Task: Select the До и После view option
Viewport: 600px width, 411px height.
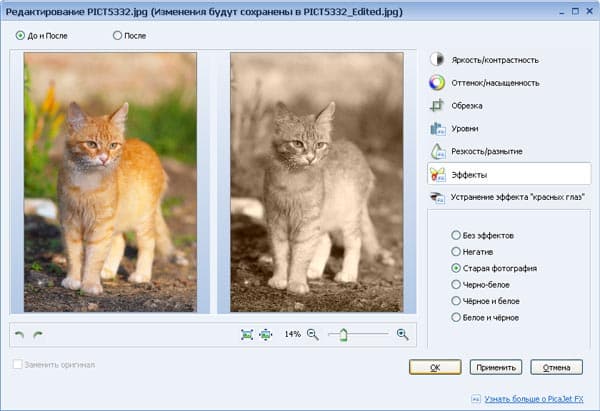Action: pos(42,36)
